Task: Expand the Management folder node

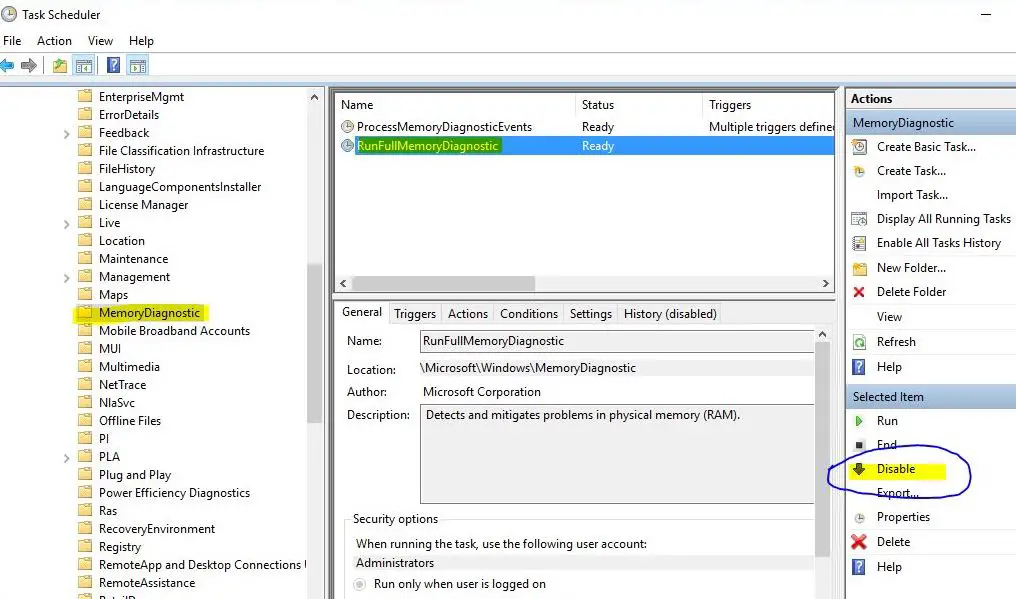Action: pos(66,278)
